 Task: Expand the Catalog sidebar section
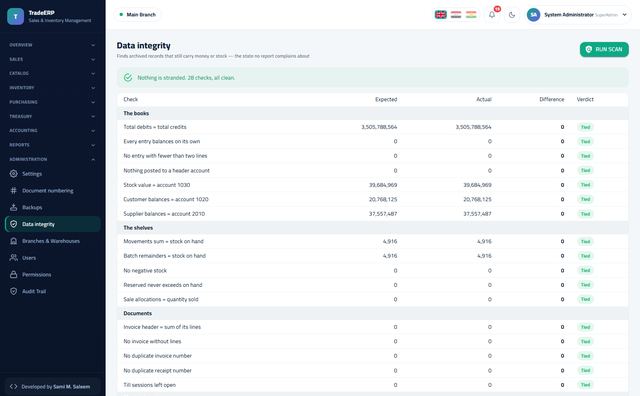(52, 73)
